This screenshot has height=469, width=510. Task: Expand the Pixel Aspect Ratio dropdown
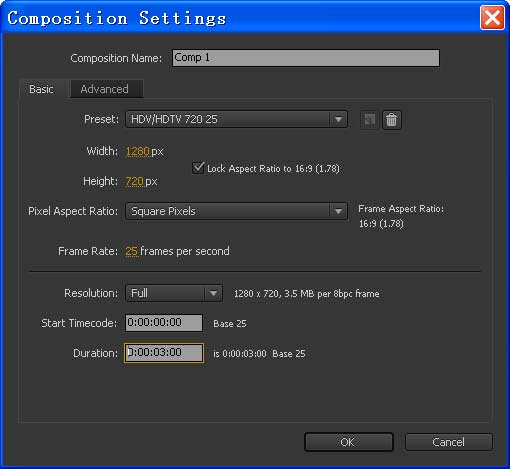(x=236, y=211)
